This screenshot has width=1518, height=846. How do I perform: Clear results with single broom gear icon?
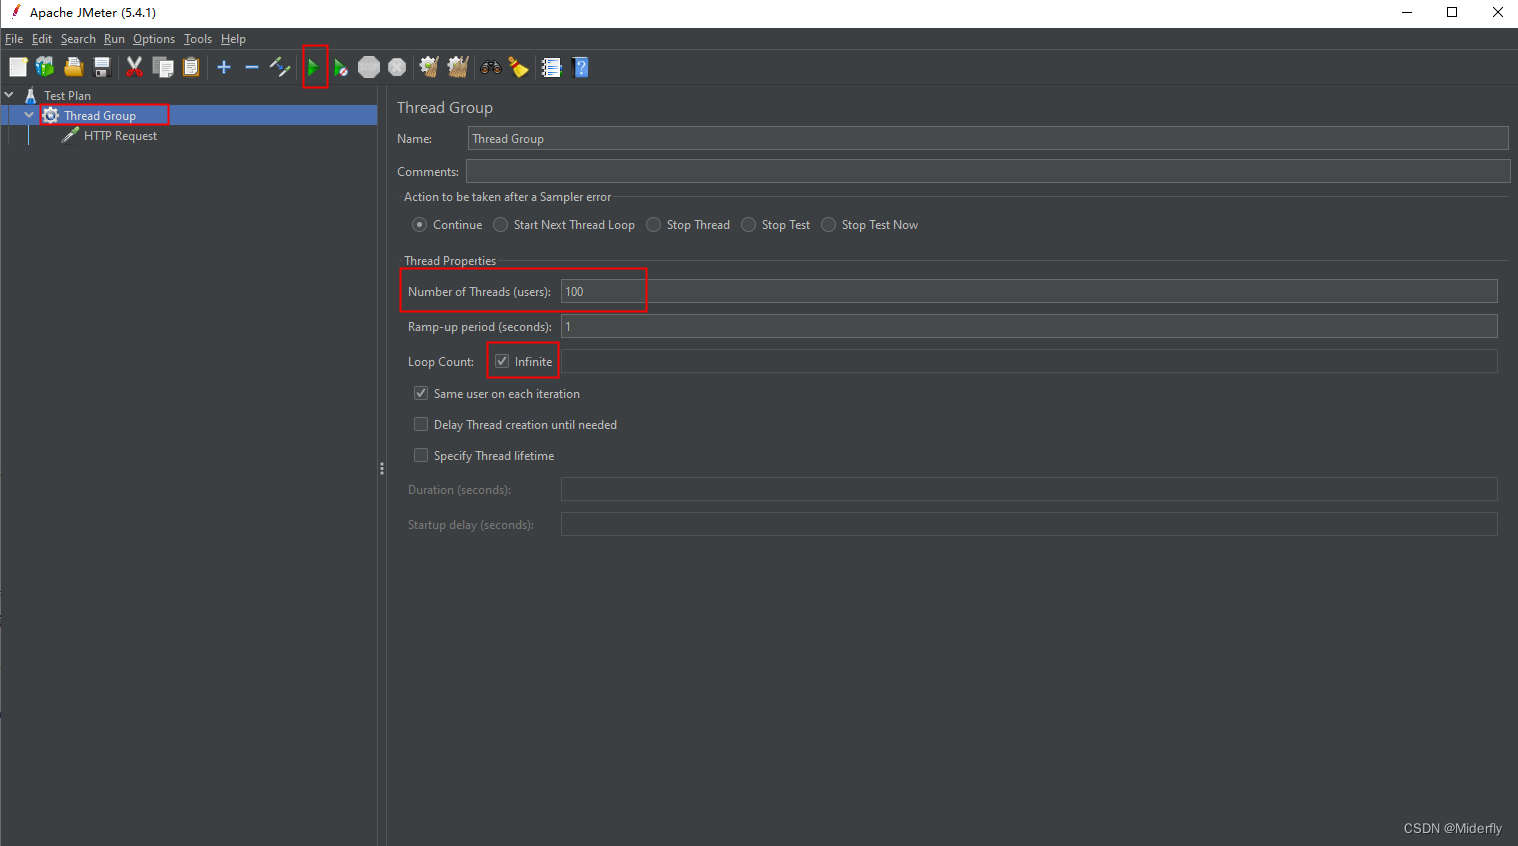coord(429,67)
